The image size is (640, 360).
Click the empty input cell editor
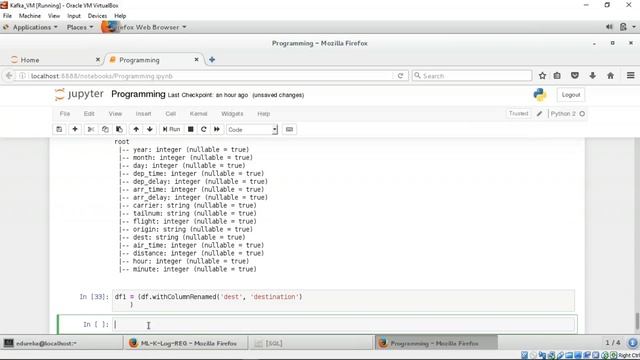[x=344, y=324]
